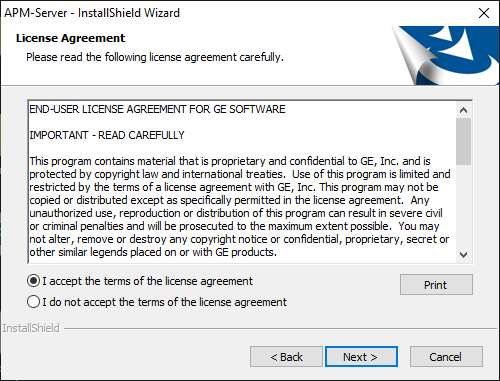Image resolution: width=500 pixels, height=381 pixels.
Task: Click the InstallShield page-curl banner graphic
Action: tap(445, 55)
